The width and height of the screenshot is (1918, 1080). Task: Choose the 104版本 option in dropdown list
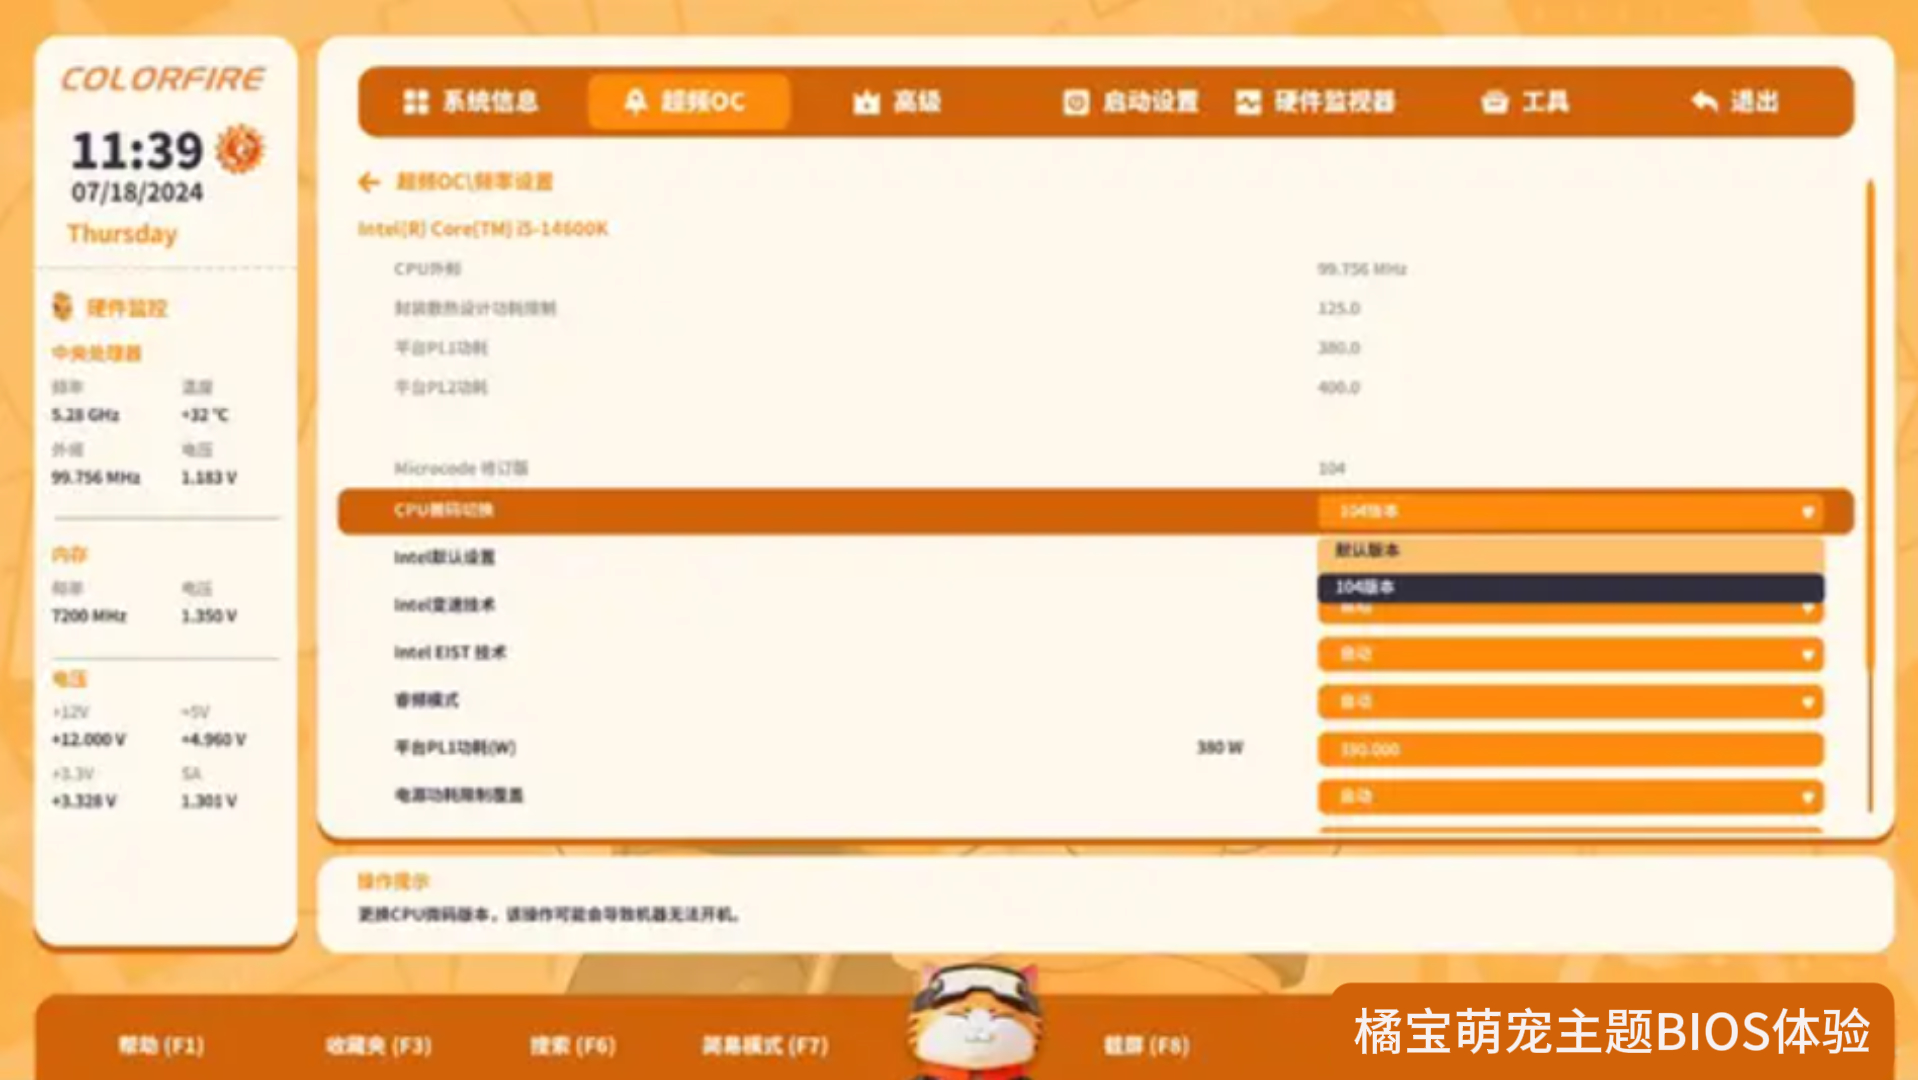pos(1570,587)
